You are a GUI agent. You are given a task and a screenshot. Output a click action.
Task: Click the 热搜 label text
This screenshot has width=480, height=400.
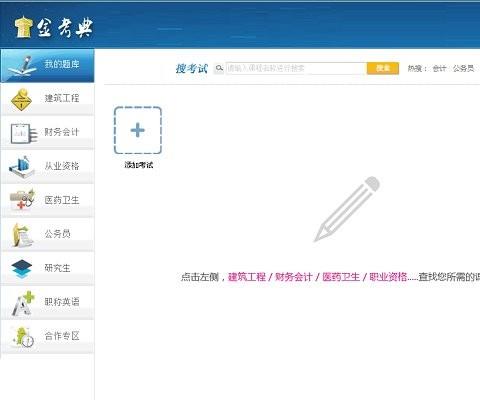[x=416, y=68]
